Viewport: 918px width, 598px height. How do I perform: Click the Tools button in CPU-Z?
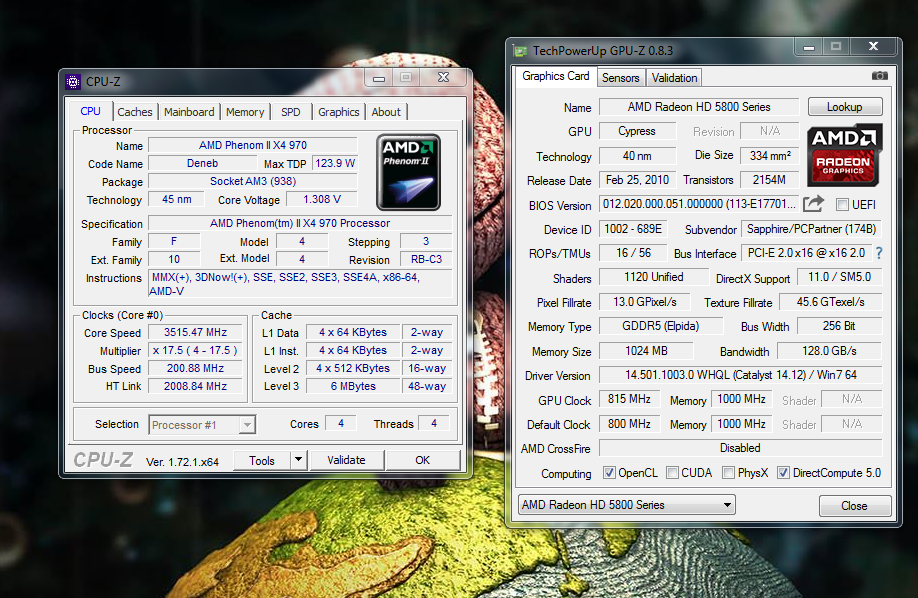(x=262, y=460)
